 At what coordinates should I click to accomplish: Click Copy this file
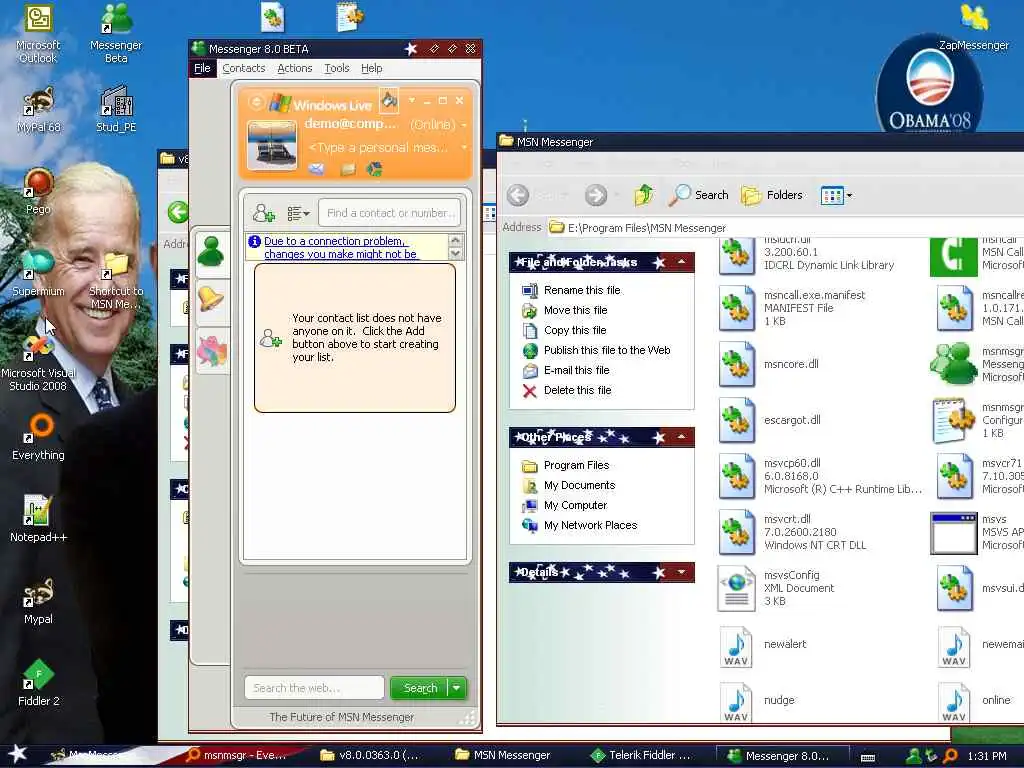pyautogui.click(x=575, y=330)
